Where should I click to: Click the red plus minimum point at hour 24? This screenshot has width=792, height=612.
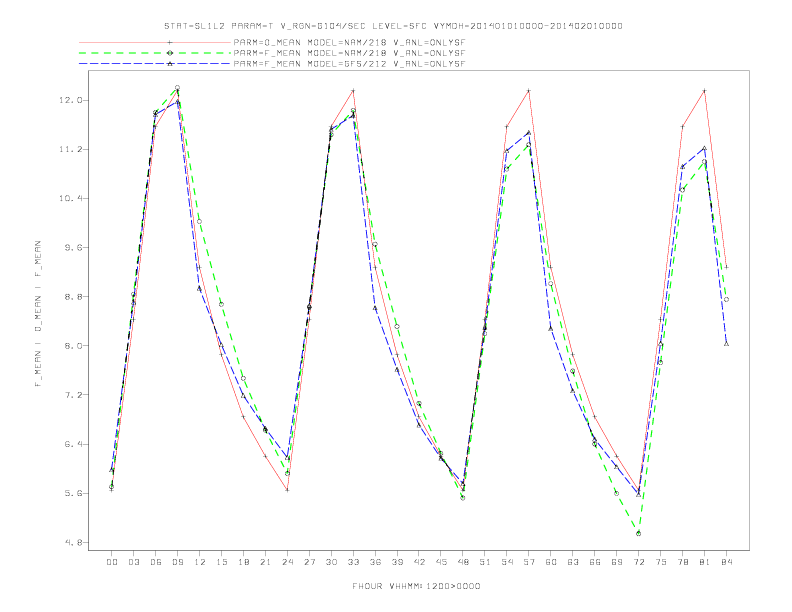coord(287,490)
